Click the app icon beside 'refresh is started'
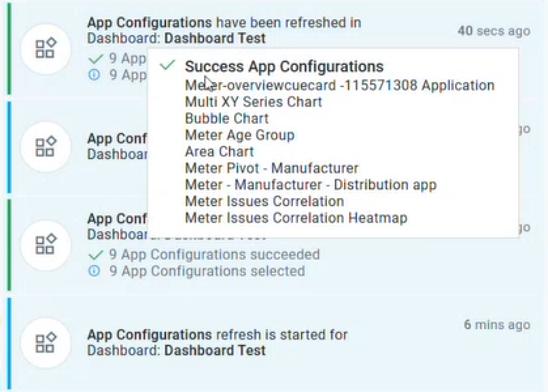Viewport: 548px width, 392px height. tap(46, 343)
